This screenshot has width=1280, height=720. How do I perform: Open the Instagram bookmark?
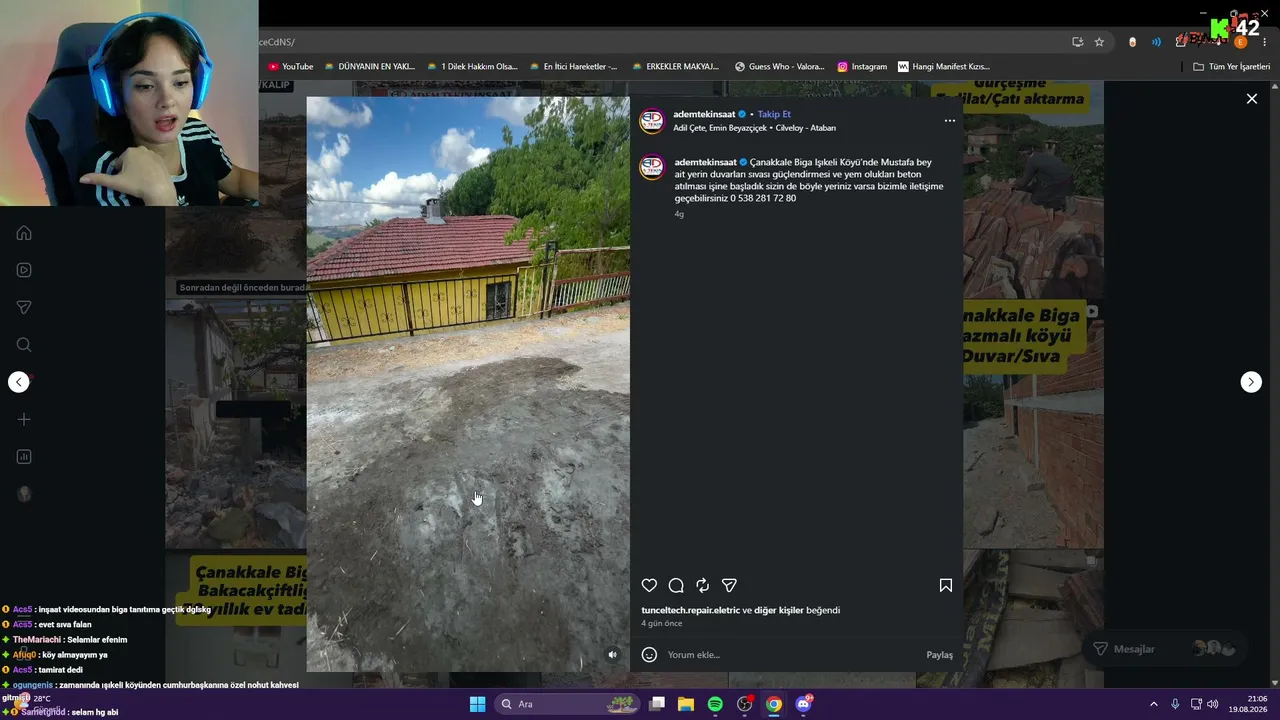click(862, 67)
